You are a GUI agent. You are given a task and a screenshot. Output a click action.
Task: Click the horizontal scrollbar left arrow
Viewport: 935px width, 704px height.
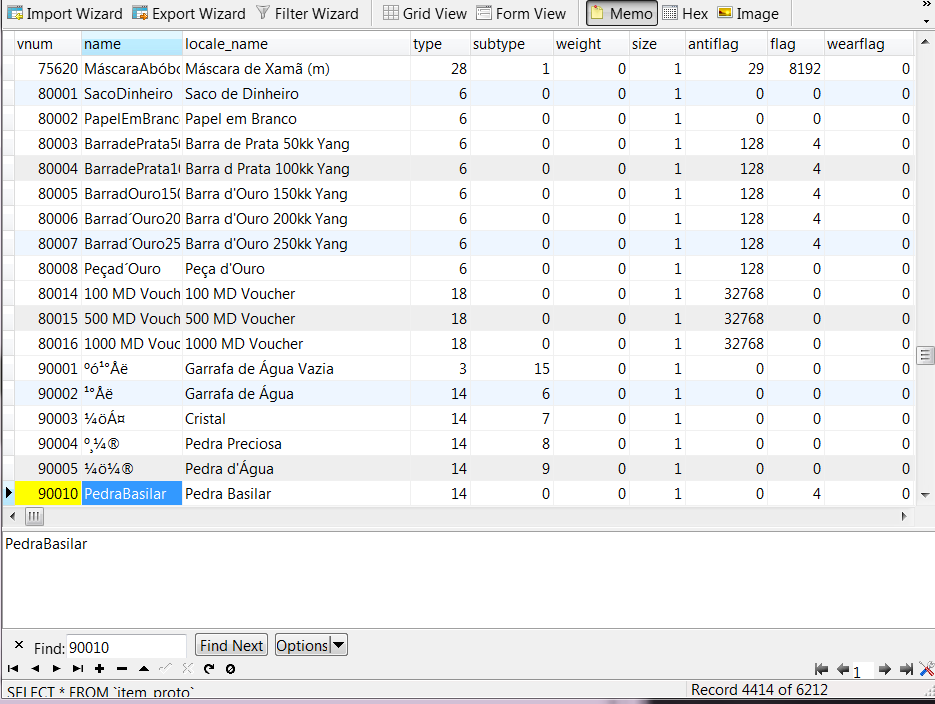[13, 516]
